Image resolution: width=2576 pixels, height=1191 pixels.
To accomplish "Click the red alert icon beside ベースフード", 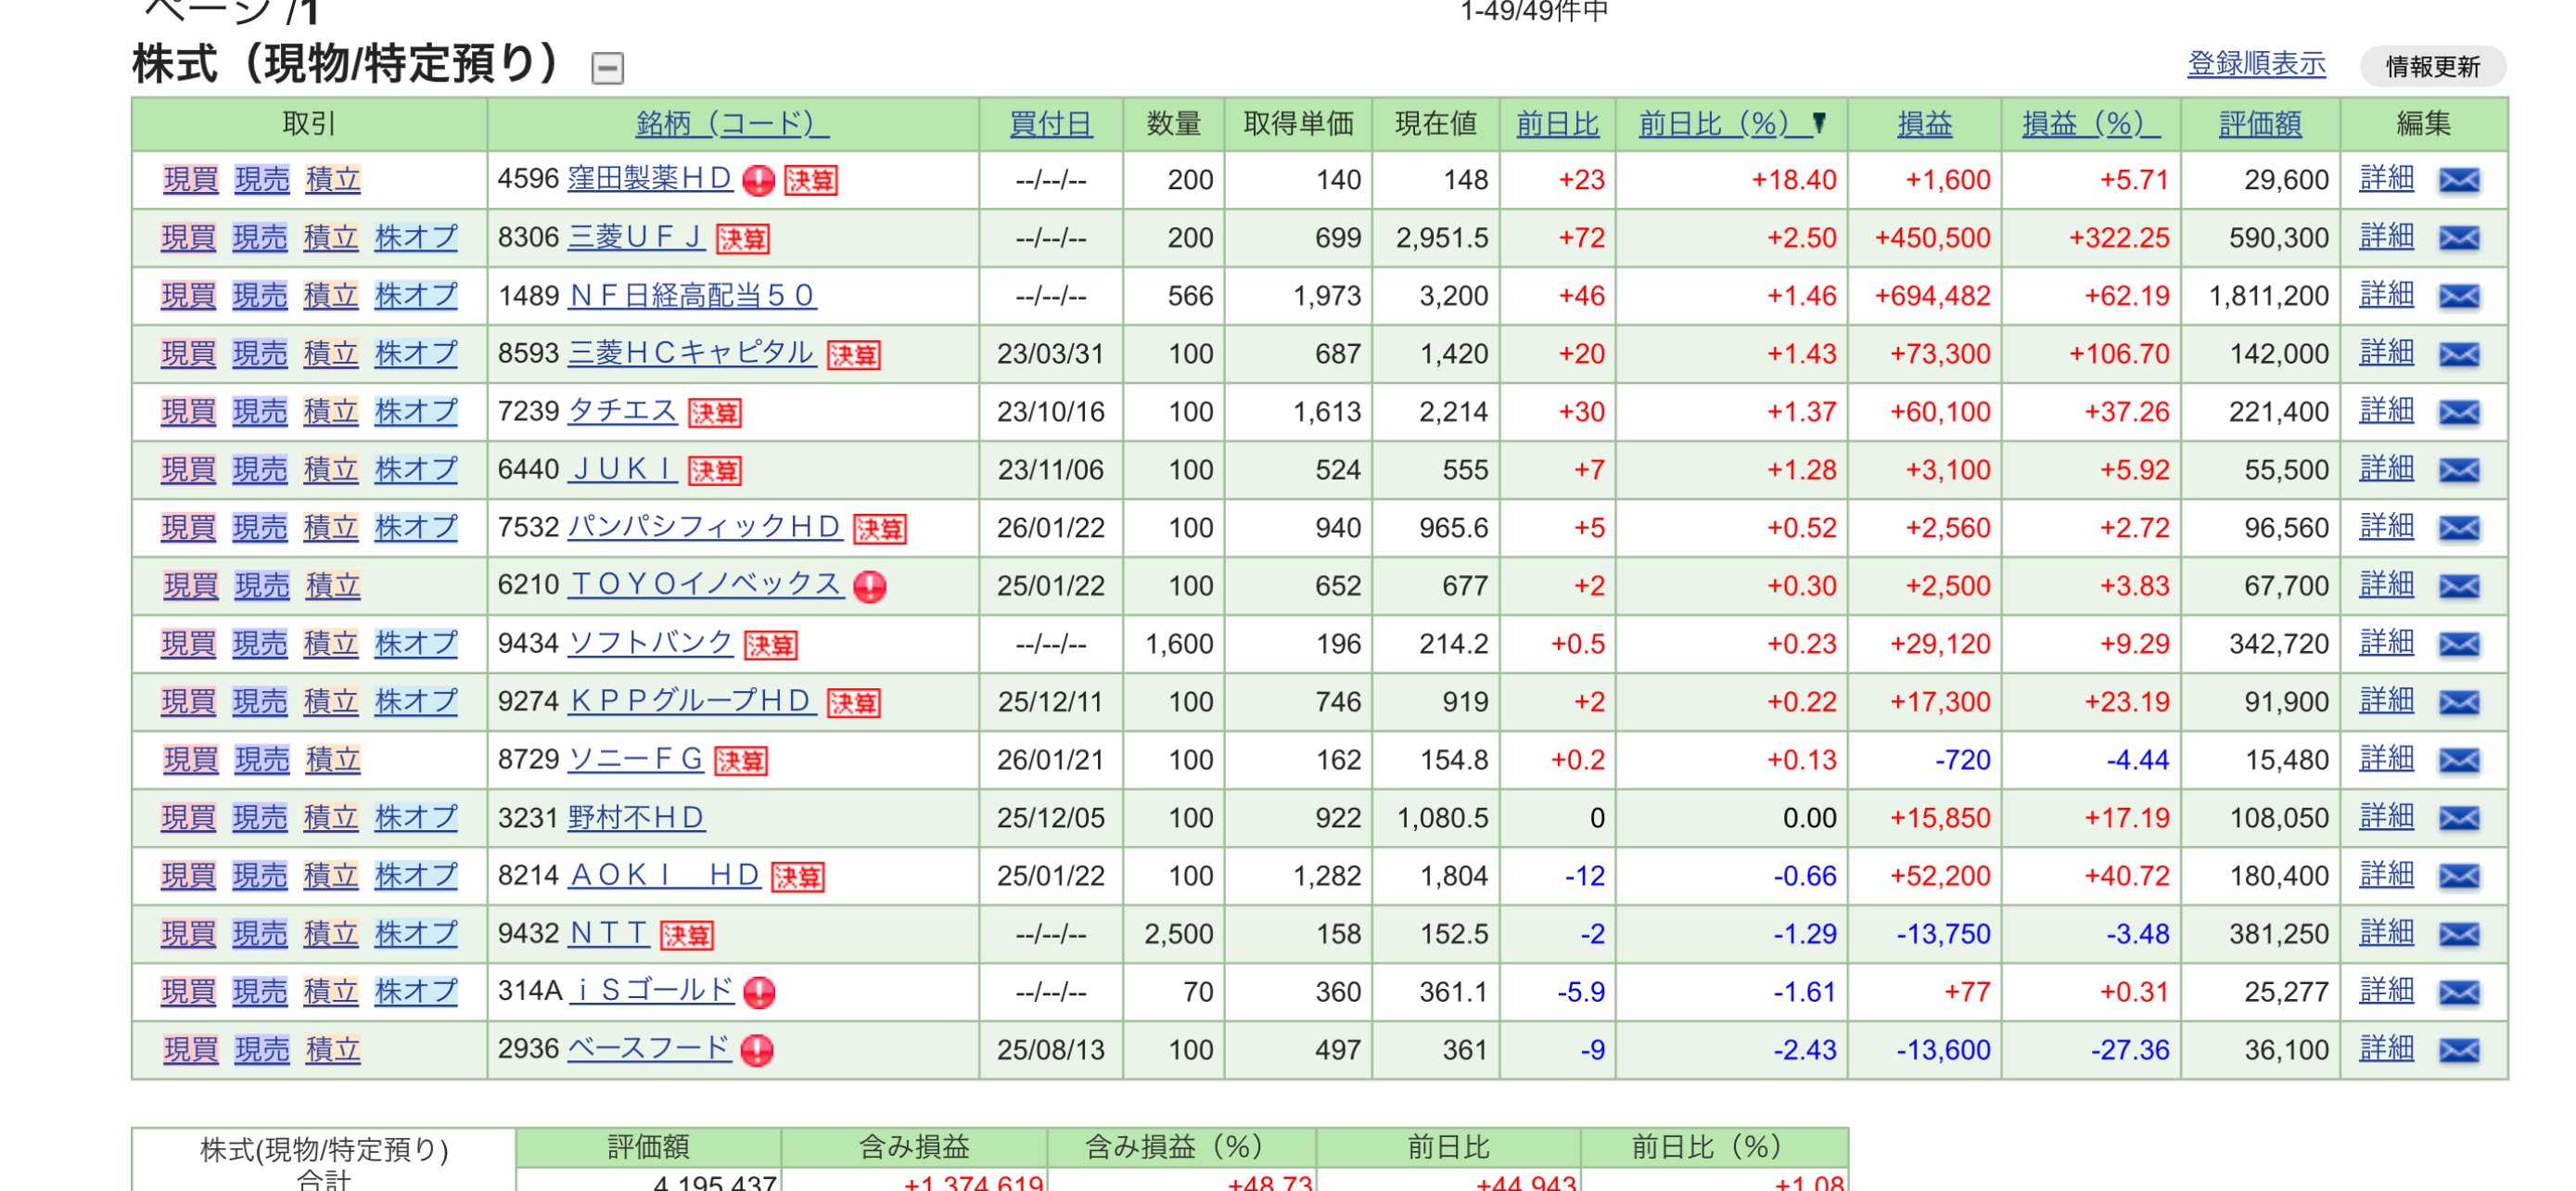I will (x=757, y=1050).
